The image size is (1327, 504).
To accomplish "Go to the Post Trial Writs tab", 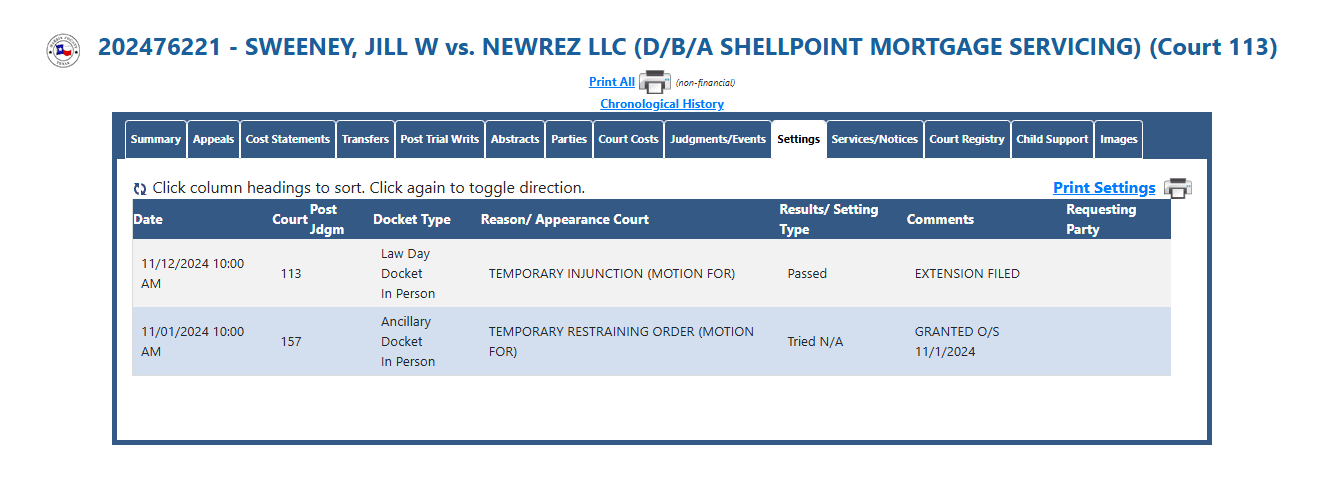I will pos(440,140).
